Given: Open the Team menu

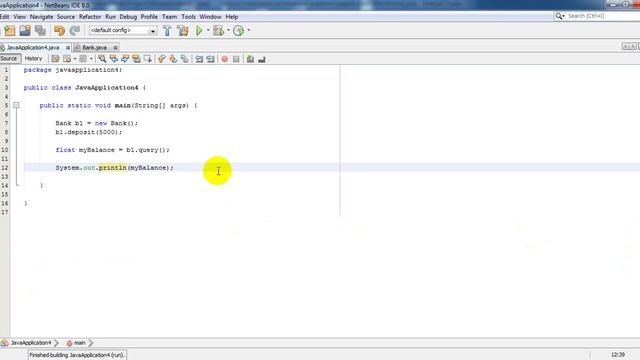Looking at the screenshot, I should tap(169, 17).
